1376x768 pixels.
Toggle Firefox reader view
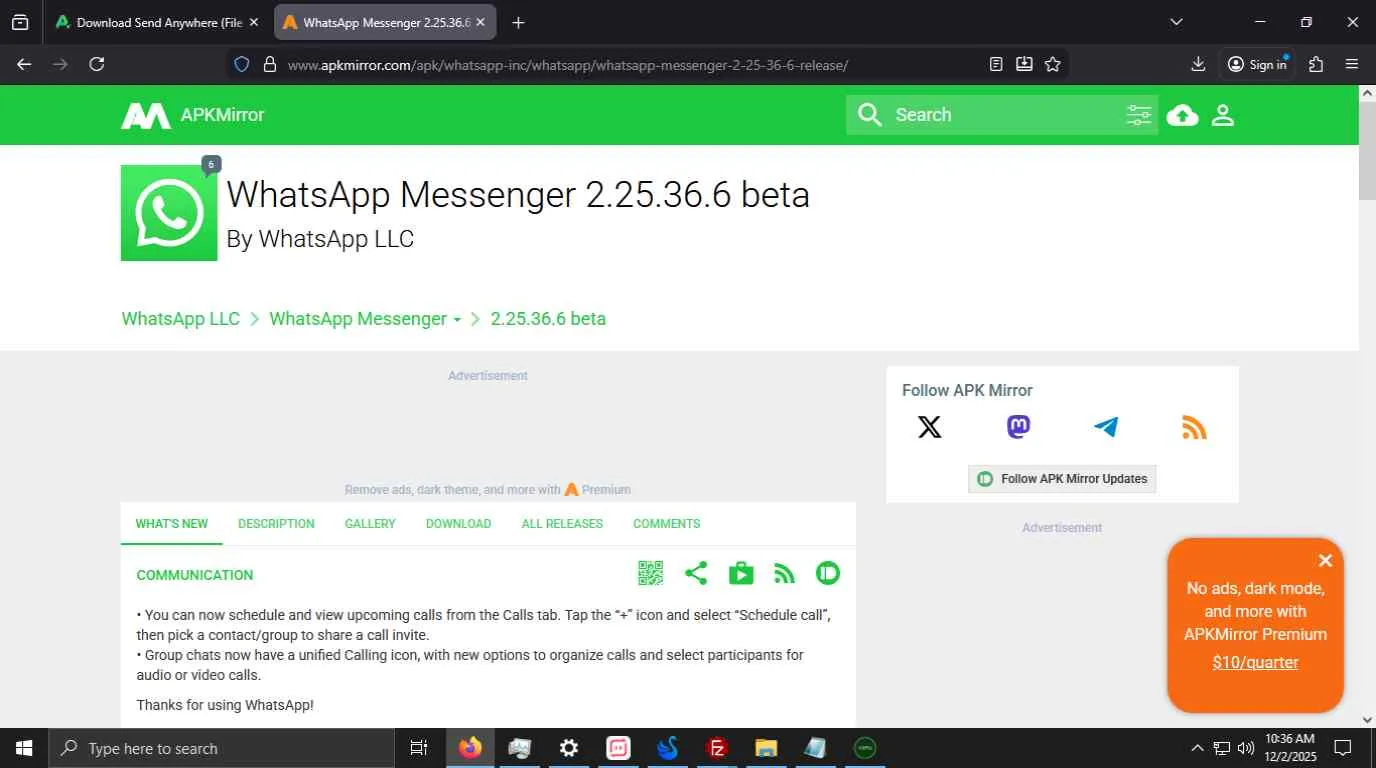pos(996,64)
